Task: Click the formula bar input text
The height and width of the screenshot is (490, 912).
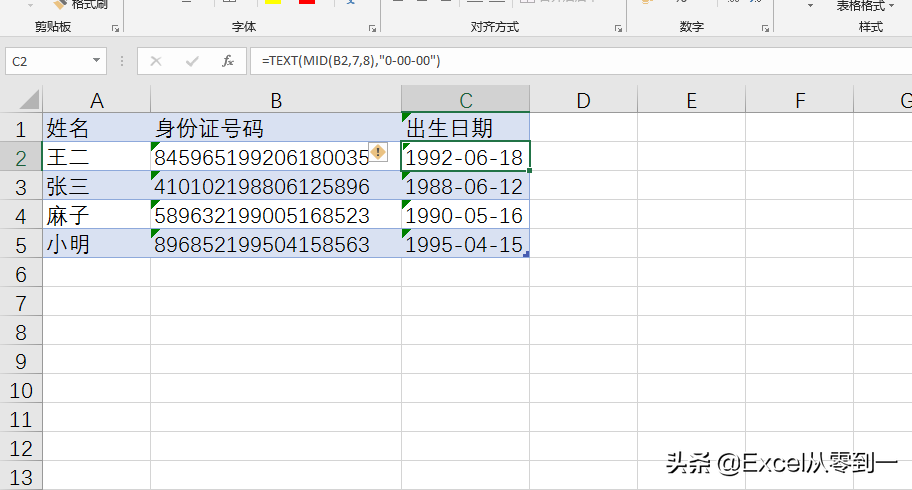Action: click(x=351, y=61)
